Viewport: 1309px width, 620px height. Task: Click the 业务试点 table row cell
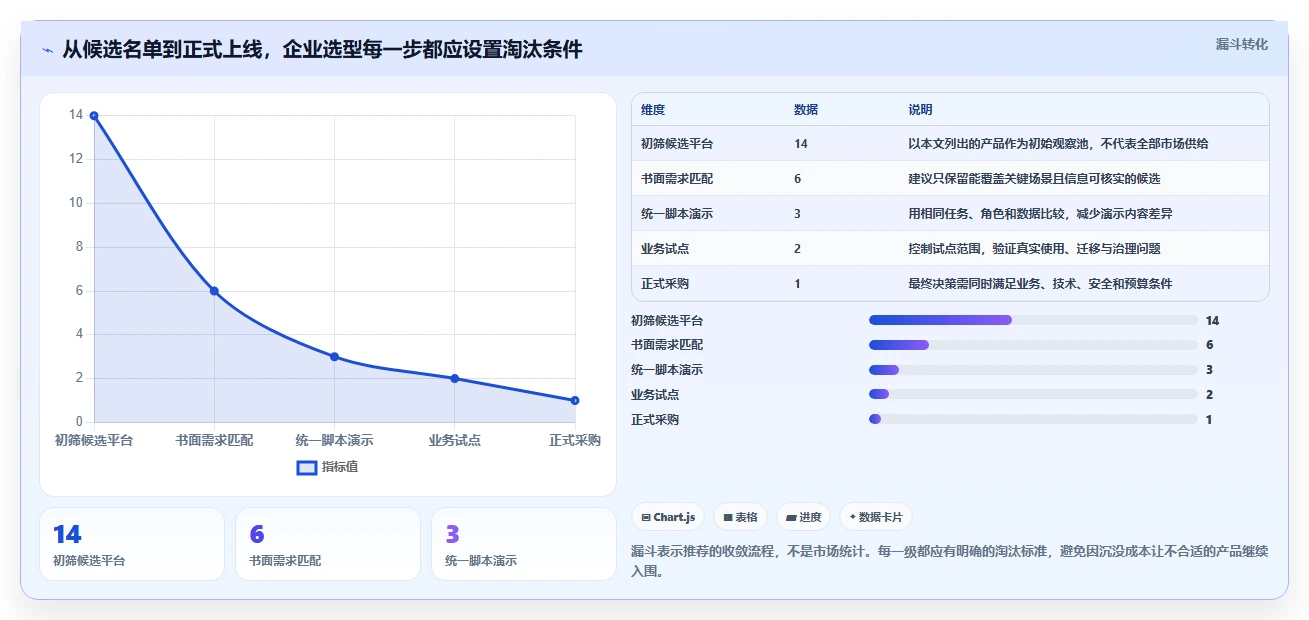click(665, 249)
